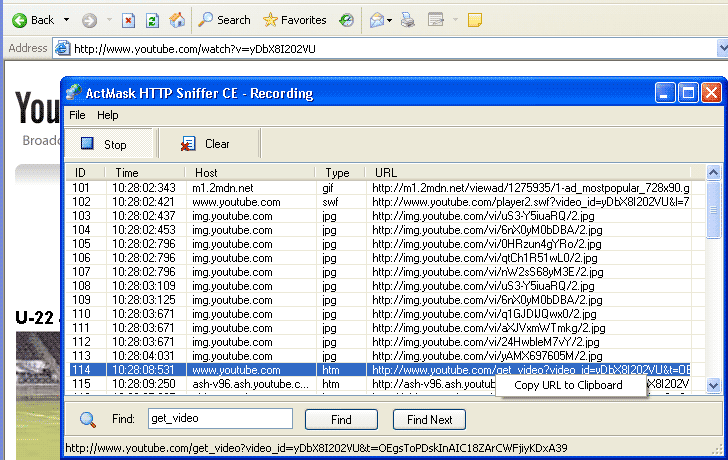Sort the list by Time column header
Screen dimensions: 728x460
coord(145,173)
